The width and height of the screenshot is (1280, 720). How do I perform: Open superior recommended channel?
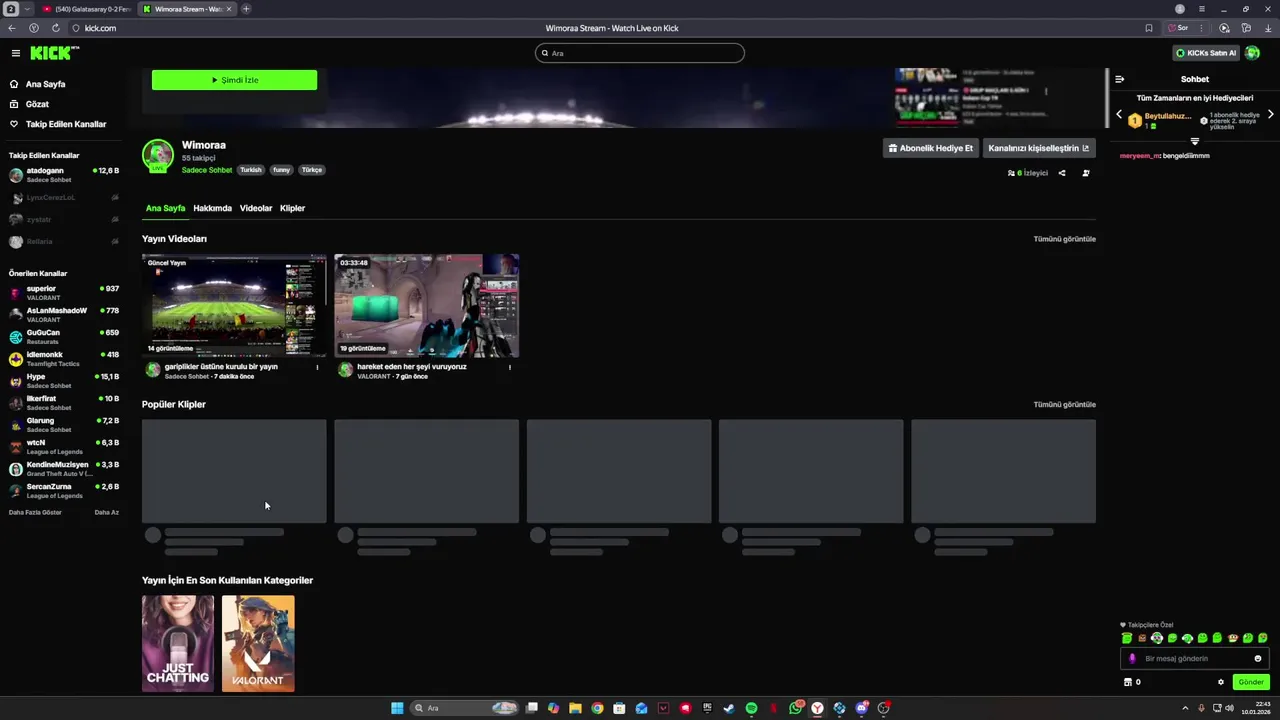tap(64, 293)
